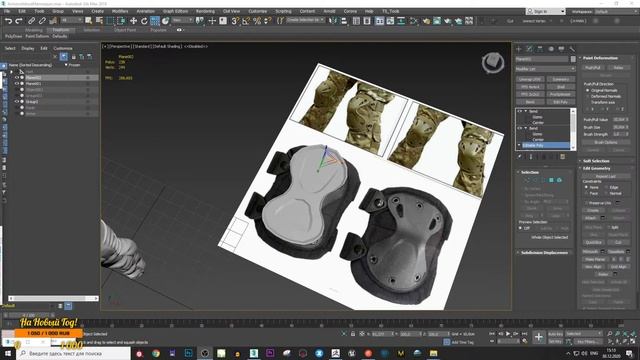Open the Modify command panel tab
This screenshot has height=360, width=640.
(529, 49)
